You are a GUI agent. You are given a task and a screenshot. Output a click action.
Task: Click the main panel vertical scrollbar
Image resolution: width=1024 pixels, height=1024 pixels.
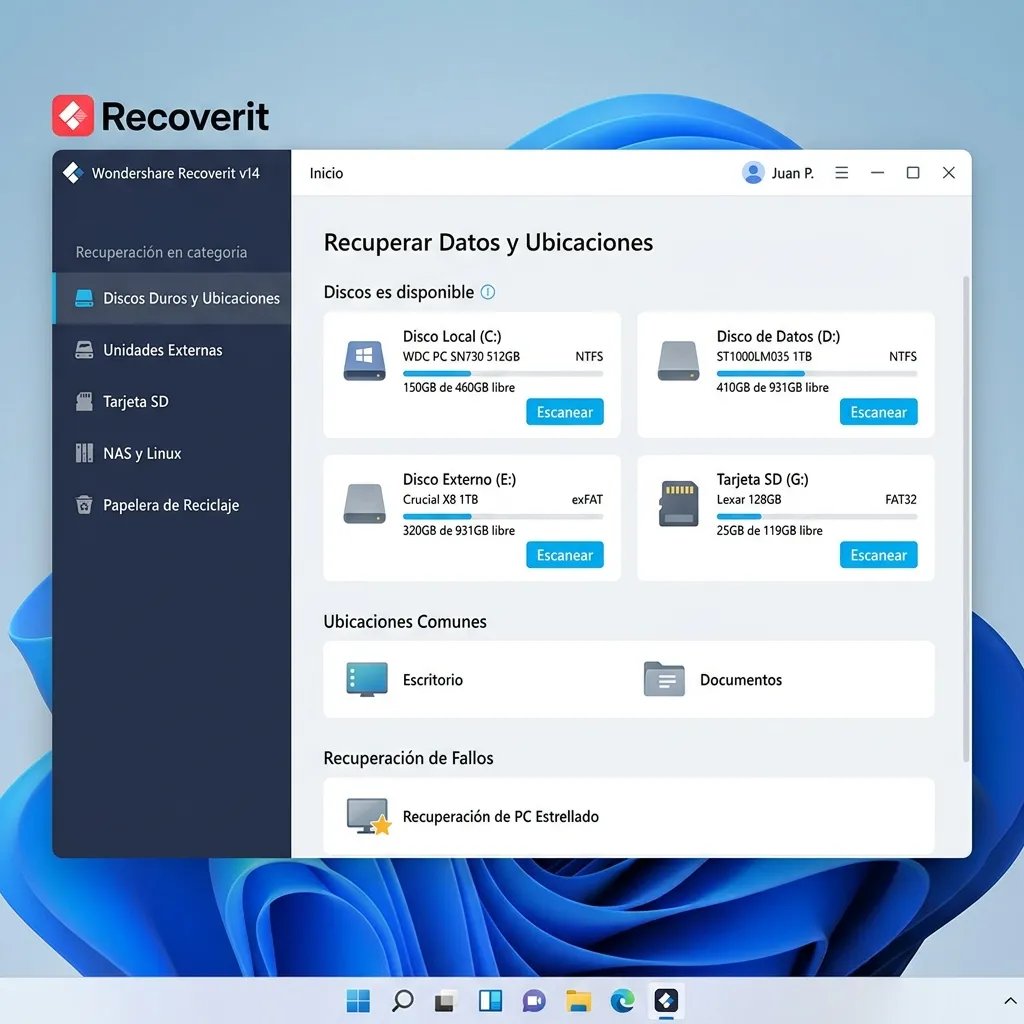[966, 519]
